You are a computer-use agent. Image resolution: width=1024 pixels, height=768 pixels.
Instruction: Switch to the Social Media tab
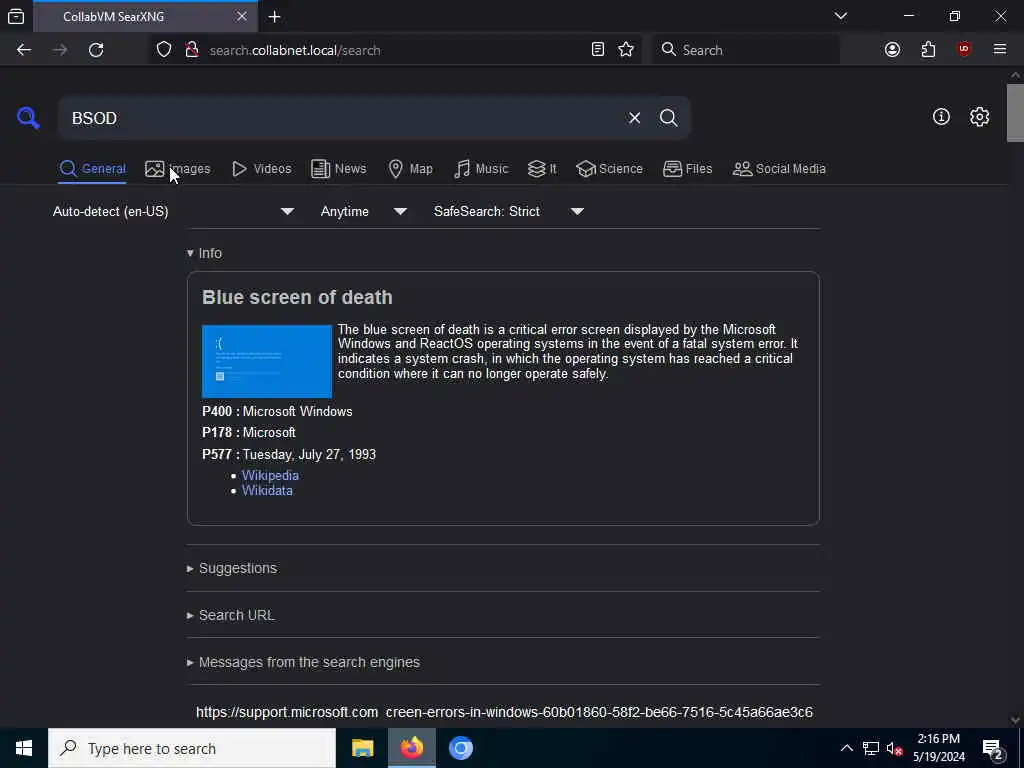[779, 169]
